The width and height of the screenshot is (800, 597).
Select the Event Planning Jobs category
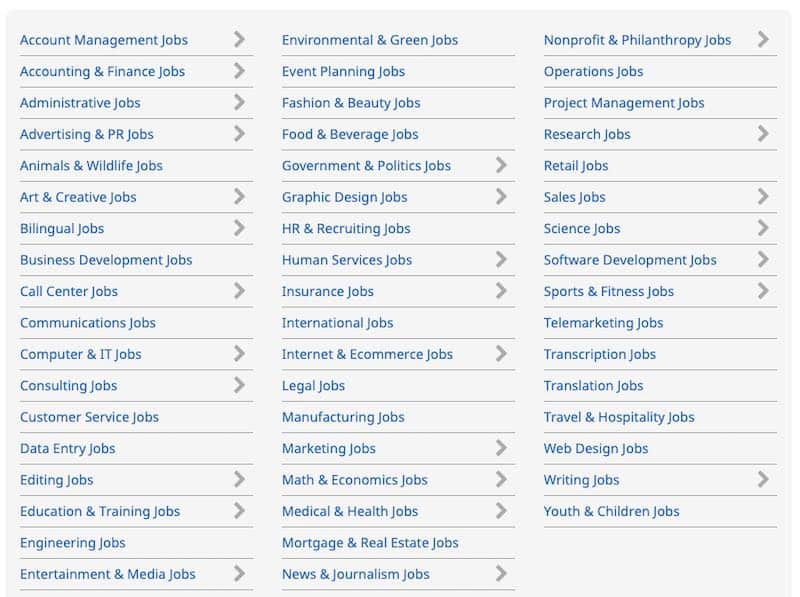[x=342, y=71]
